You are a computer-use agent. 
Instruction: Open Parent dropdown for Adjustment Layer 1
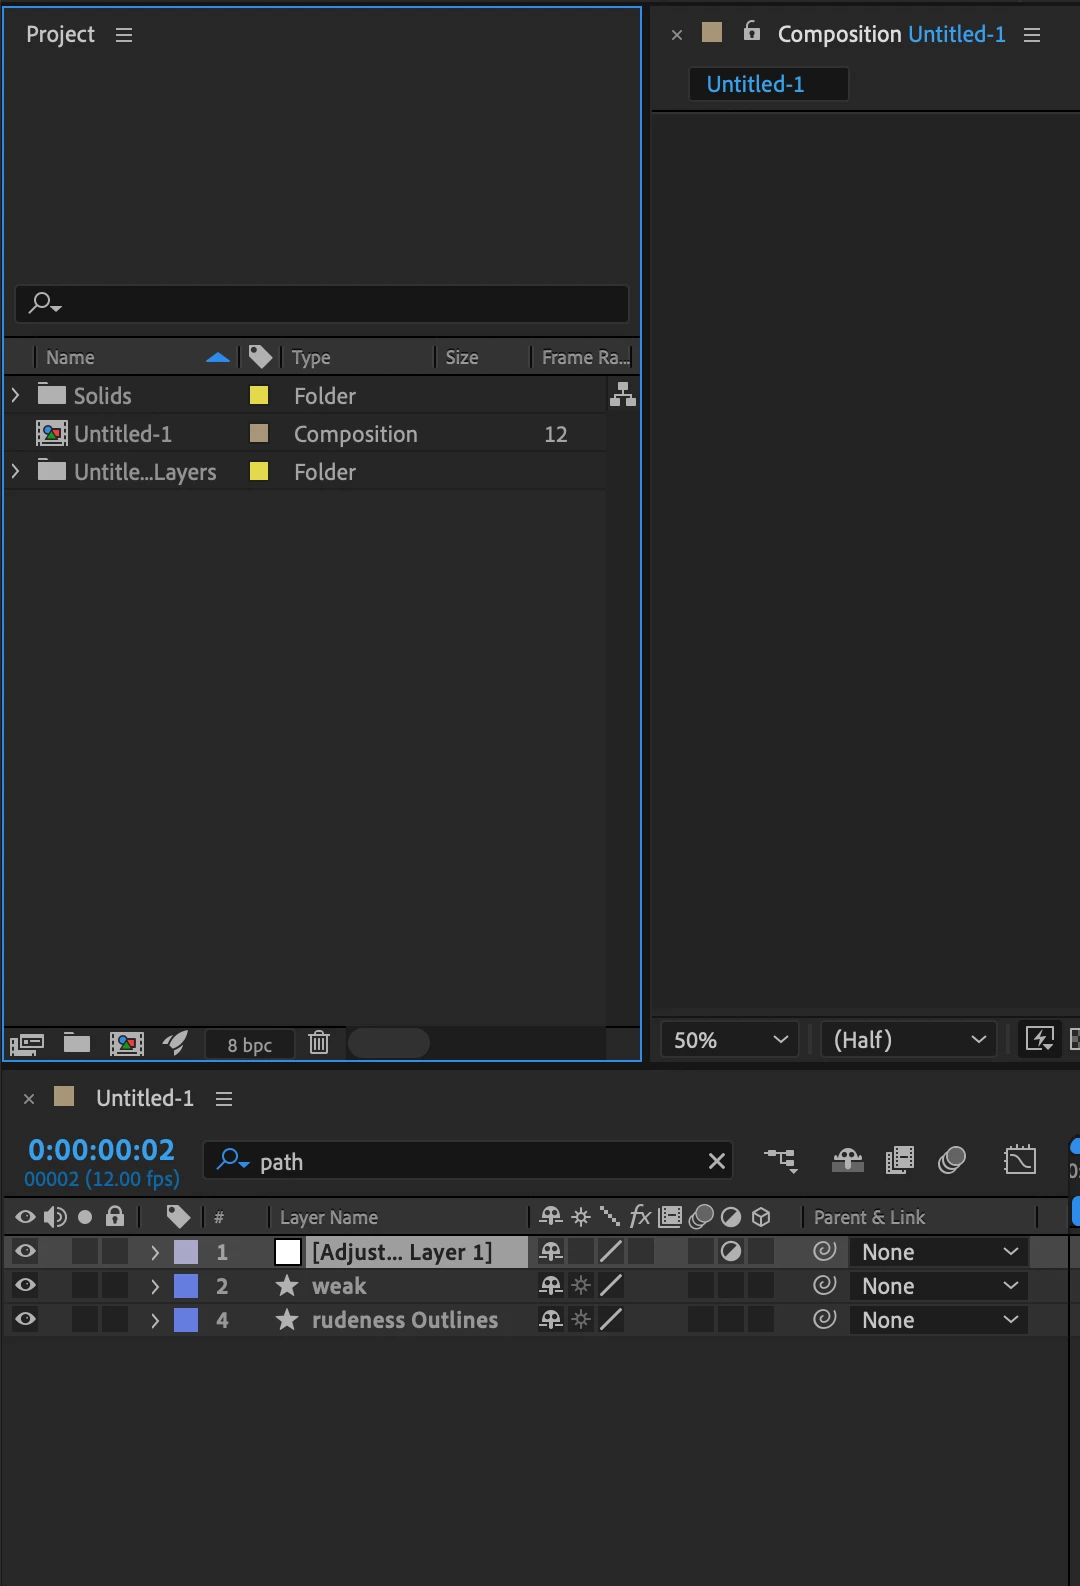[x=940, y=1252]
